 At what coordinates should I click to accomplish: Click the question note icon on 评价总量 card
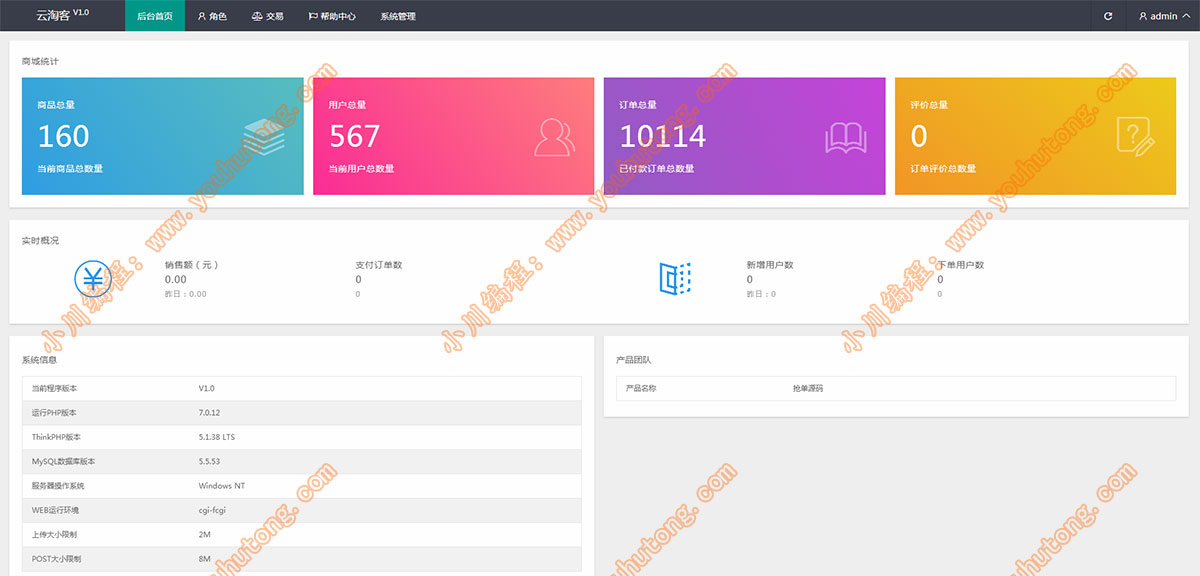(x=1137, y=137)
